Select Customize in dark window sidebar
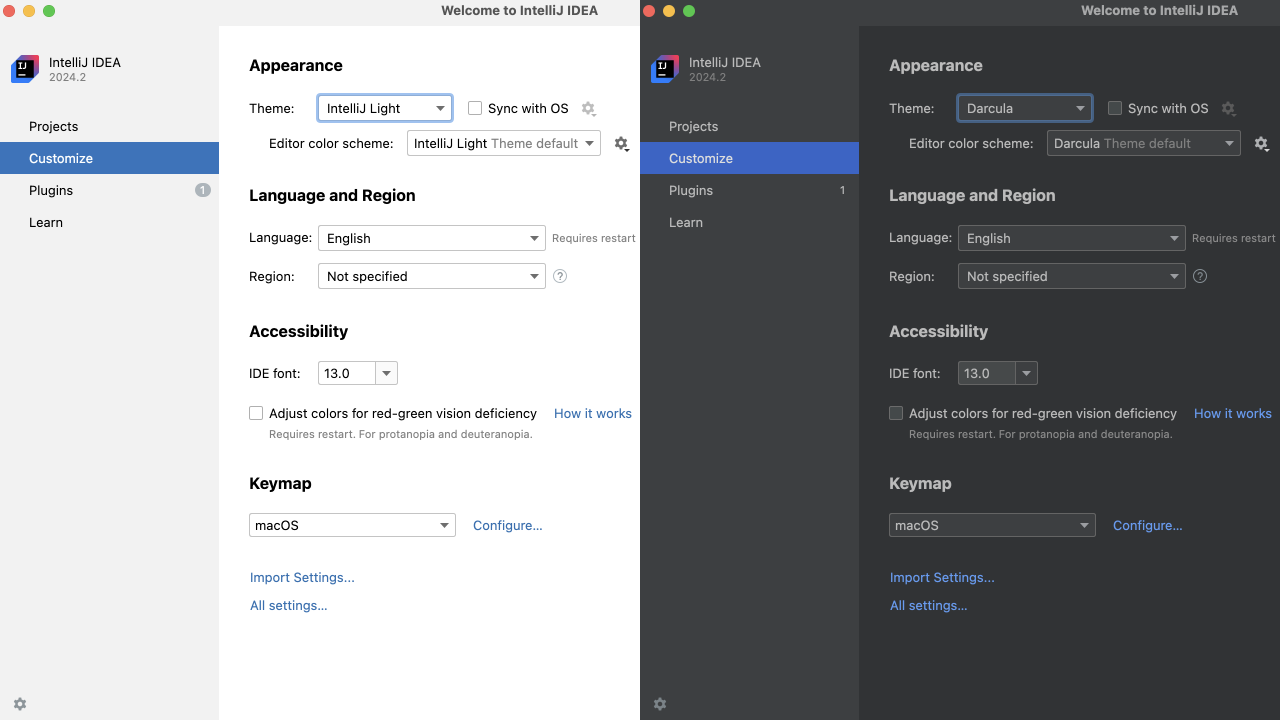This screenshot has width=1280, height=720. point(749,158)
